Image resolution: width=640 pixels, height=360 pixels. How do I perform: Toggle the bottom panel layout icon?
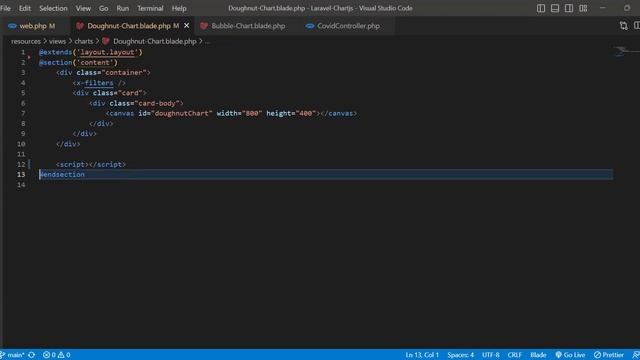coord(555,8)
